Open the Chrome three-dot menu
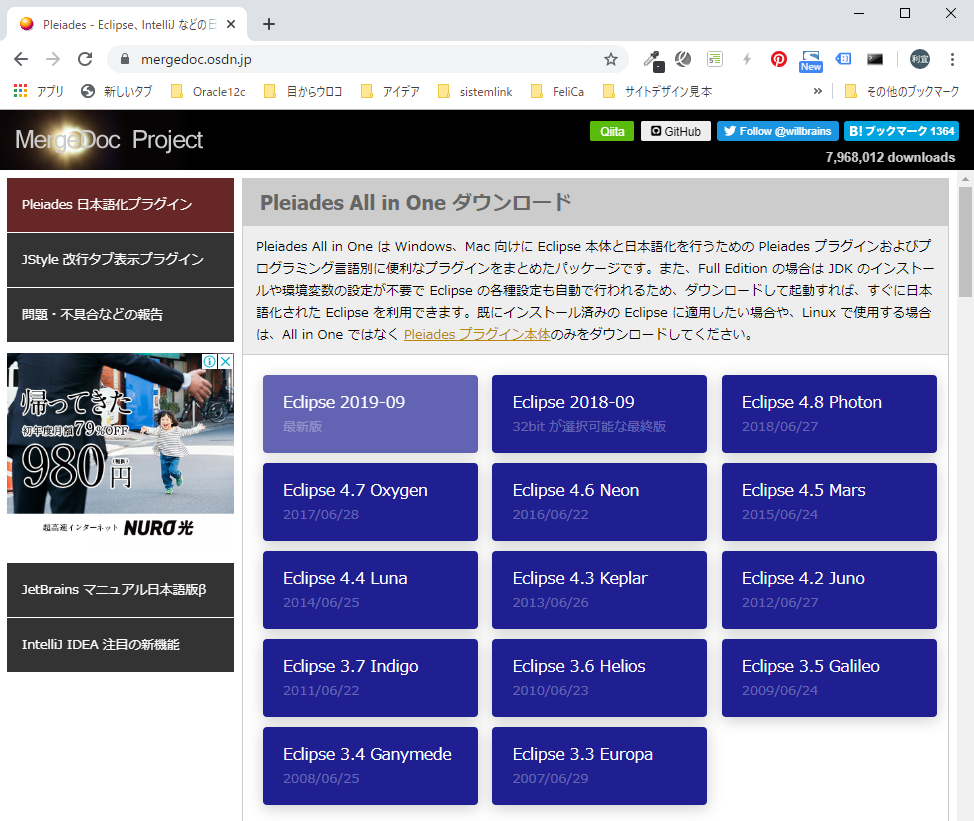The height and width of the screenshot is (821, 974). coord(952,59)
